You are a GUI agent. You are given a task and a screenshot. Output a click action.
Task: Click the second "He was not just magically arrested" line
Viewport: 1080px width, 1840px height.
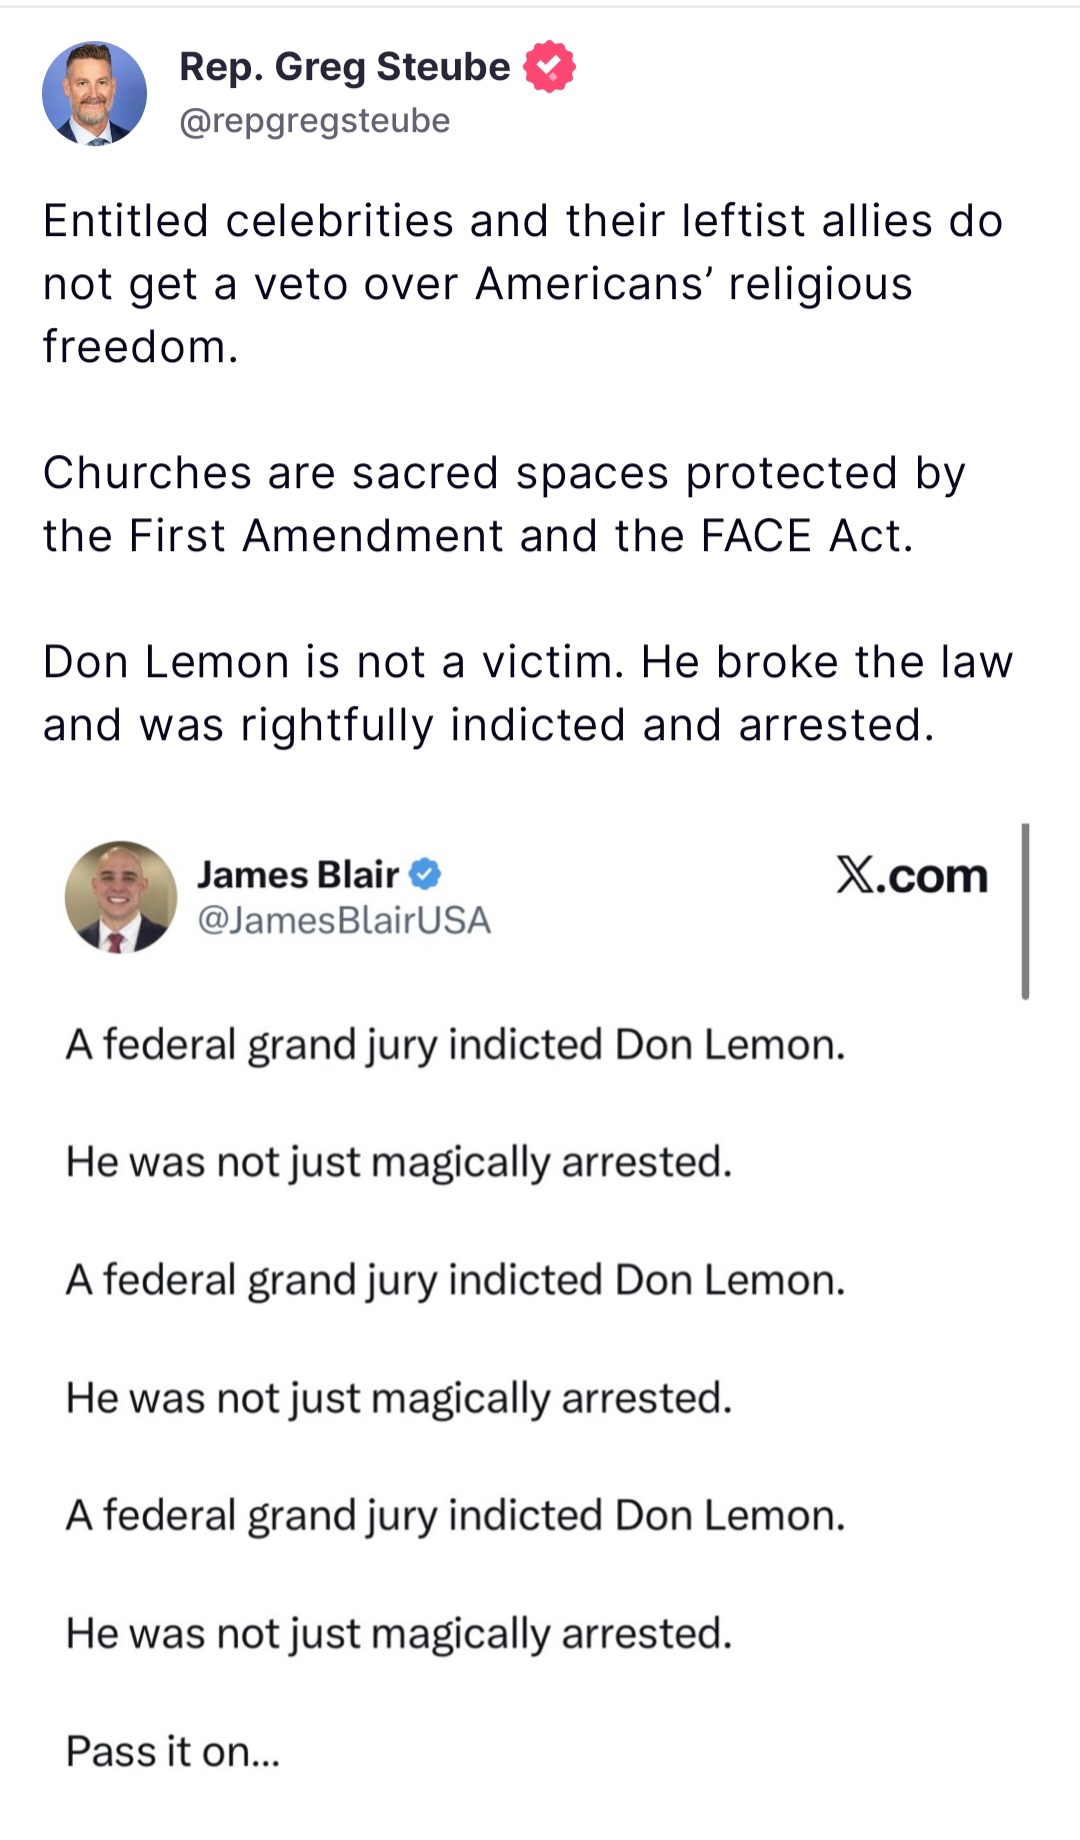398,1398
